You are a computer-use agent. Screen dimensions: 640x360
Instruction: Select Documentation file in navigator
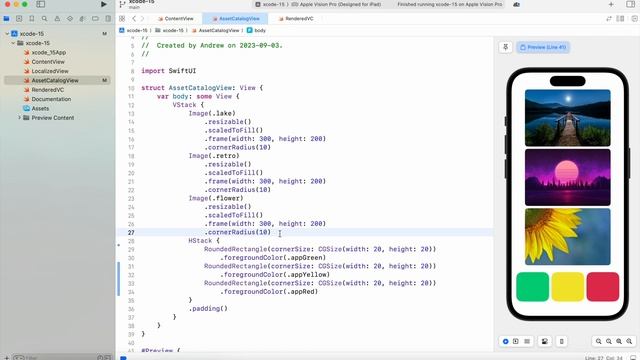(x=47, y=99)
